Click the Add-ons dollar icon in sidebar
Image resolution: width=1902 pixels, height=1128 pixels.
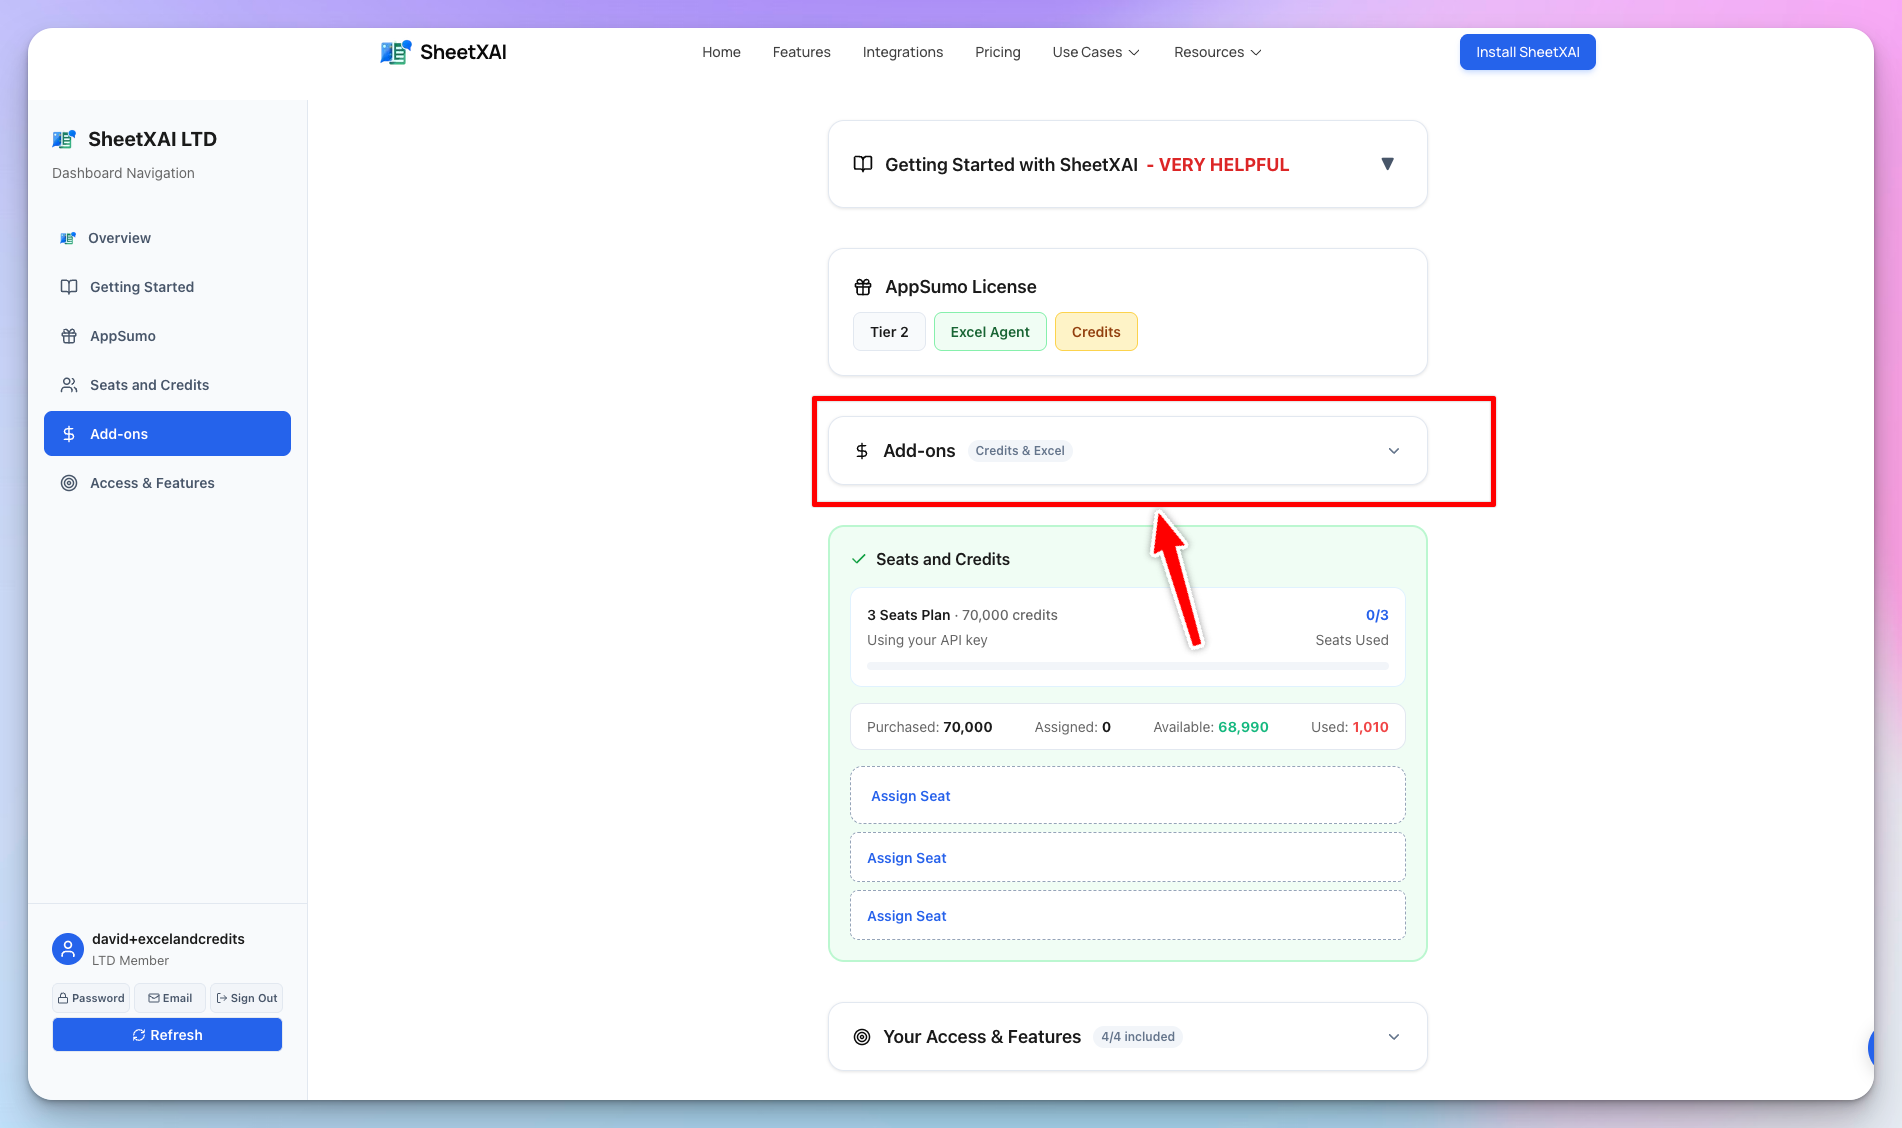pos(67,433)
